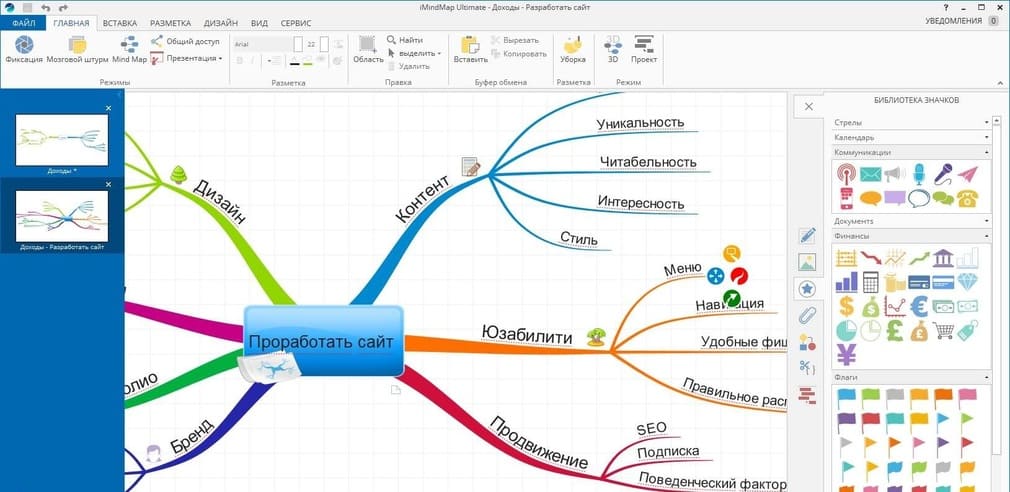Collapse the Флаги icon category
The height and width of the screenshot is (492, 1010).
986,377
